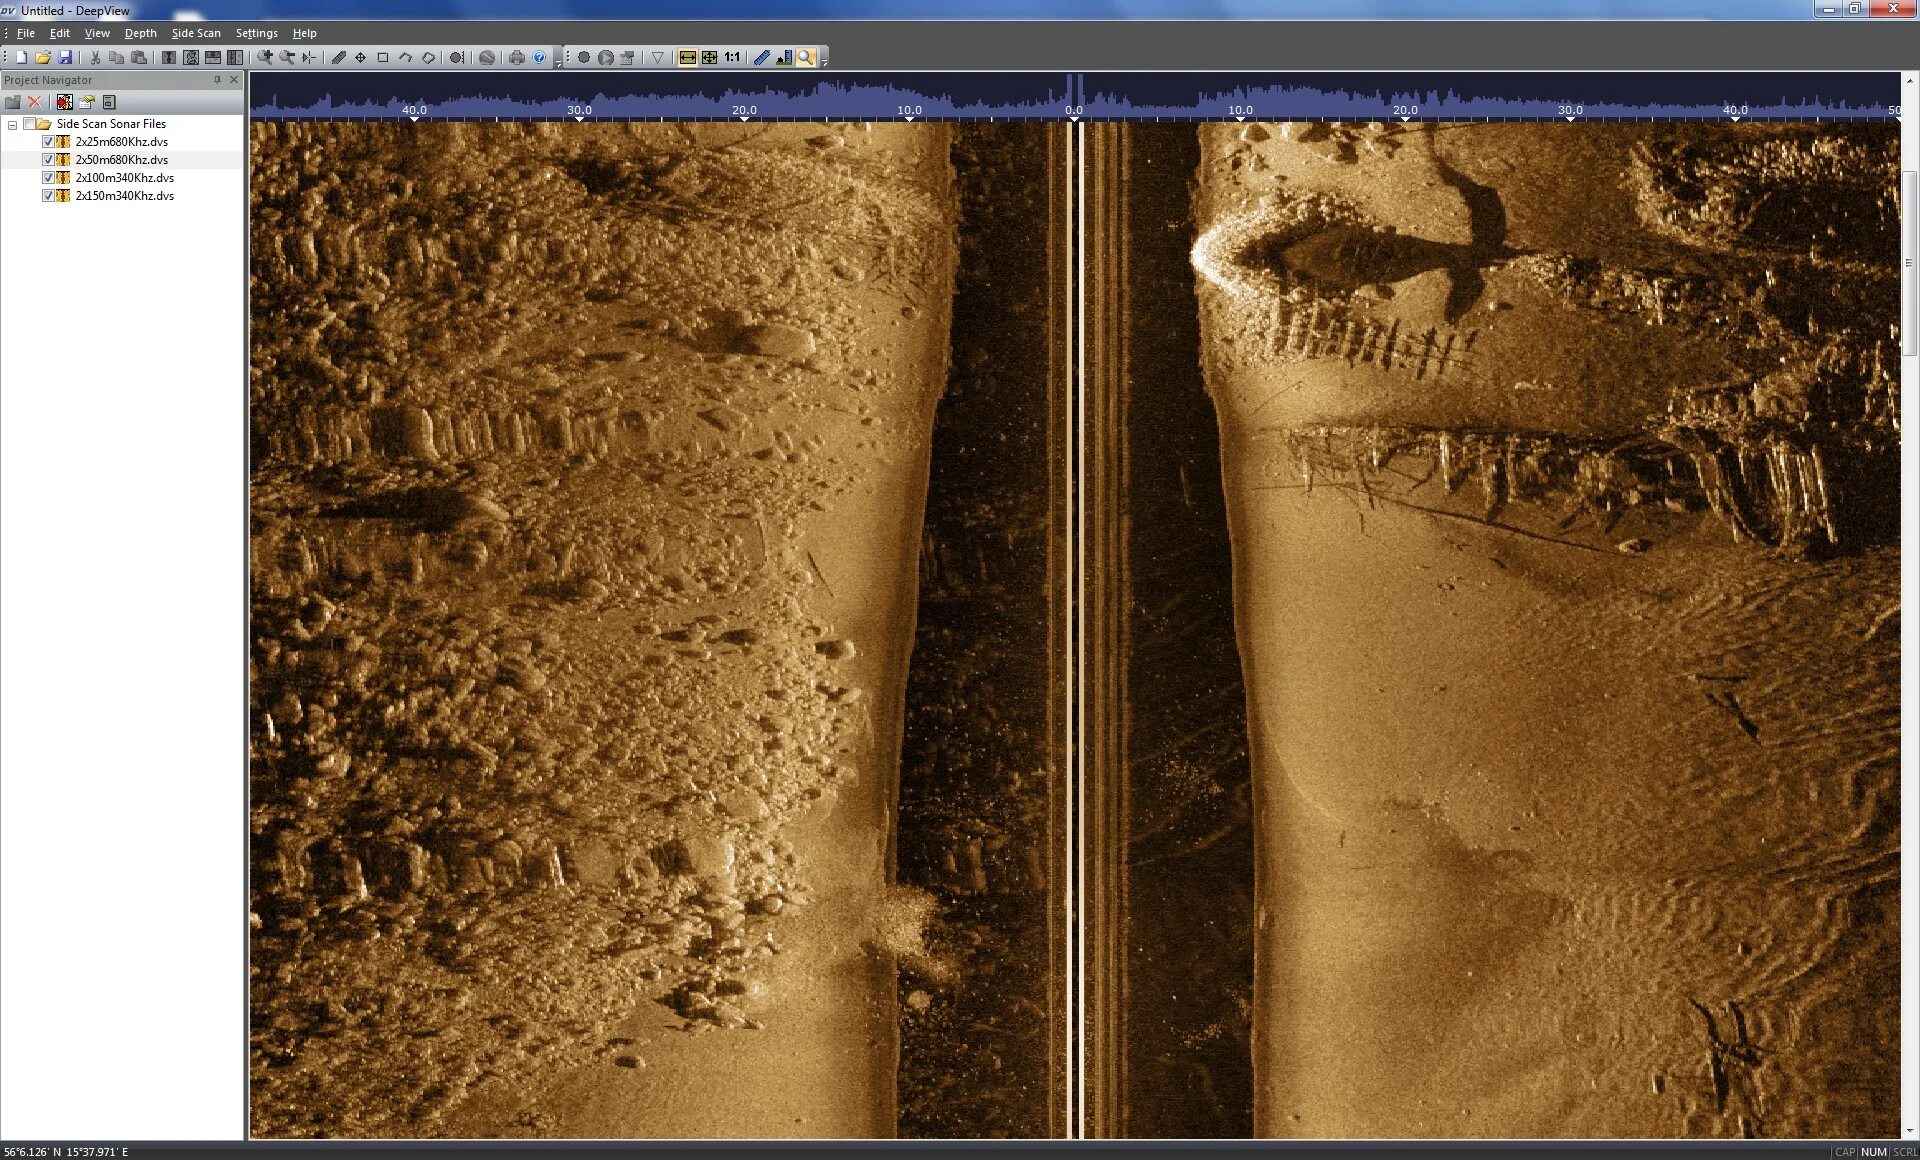The image size is (1920, 1160).
Task: Click the 0.0 marker on the range ruler
Action: coord(1074,110)
